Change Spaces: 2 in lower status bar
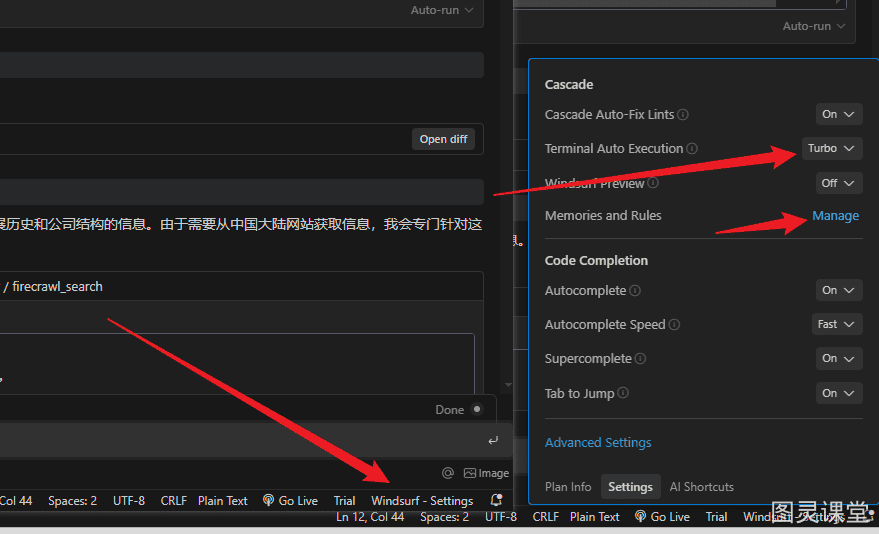This screenshot has width=879, height=534. (x=445, y=517)
